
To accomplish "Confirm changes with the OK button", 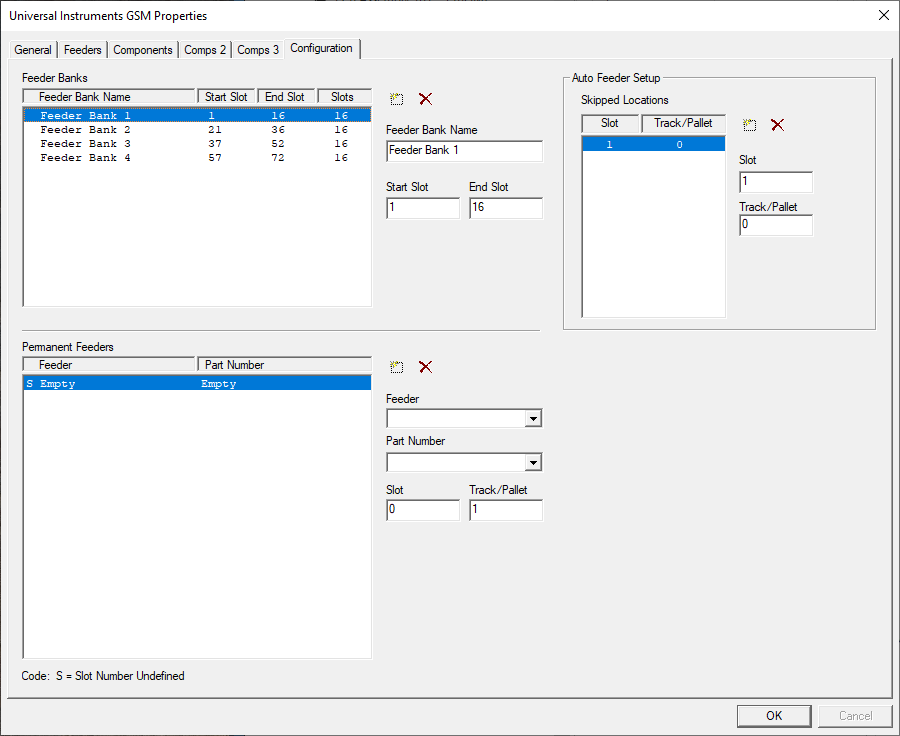I will click(774, 715).
